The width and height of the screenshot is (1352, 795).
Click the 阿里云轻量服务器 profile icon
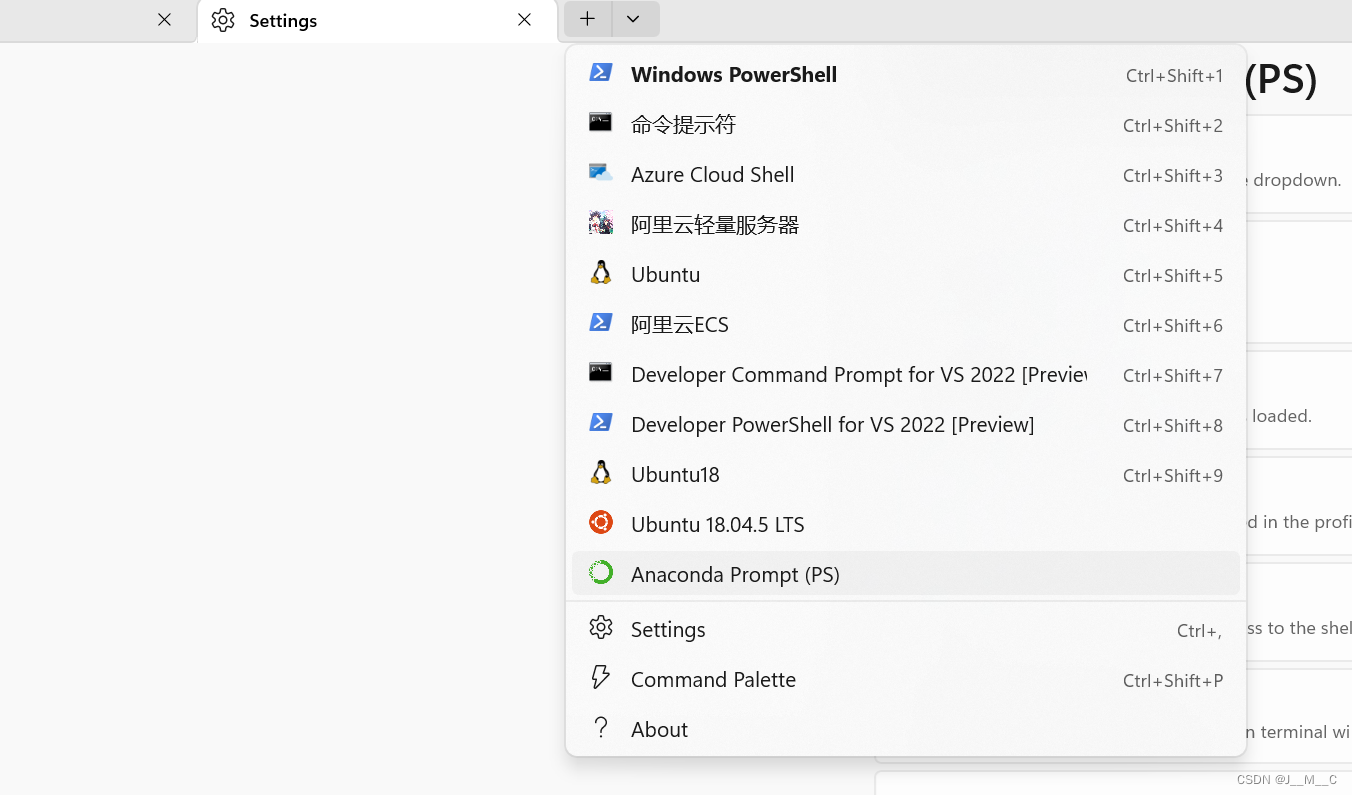600,222
